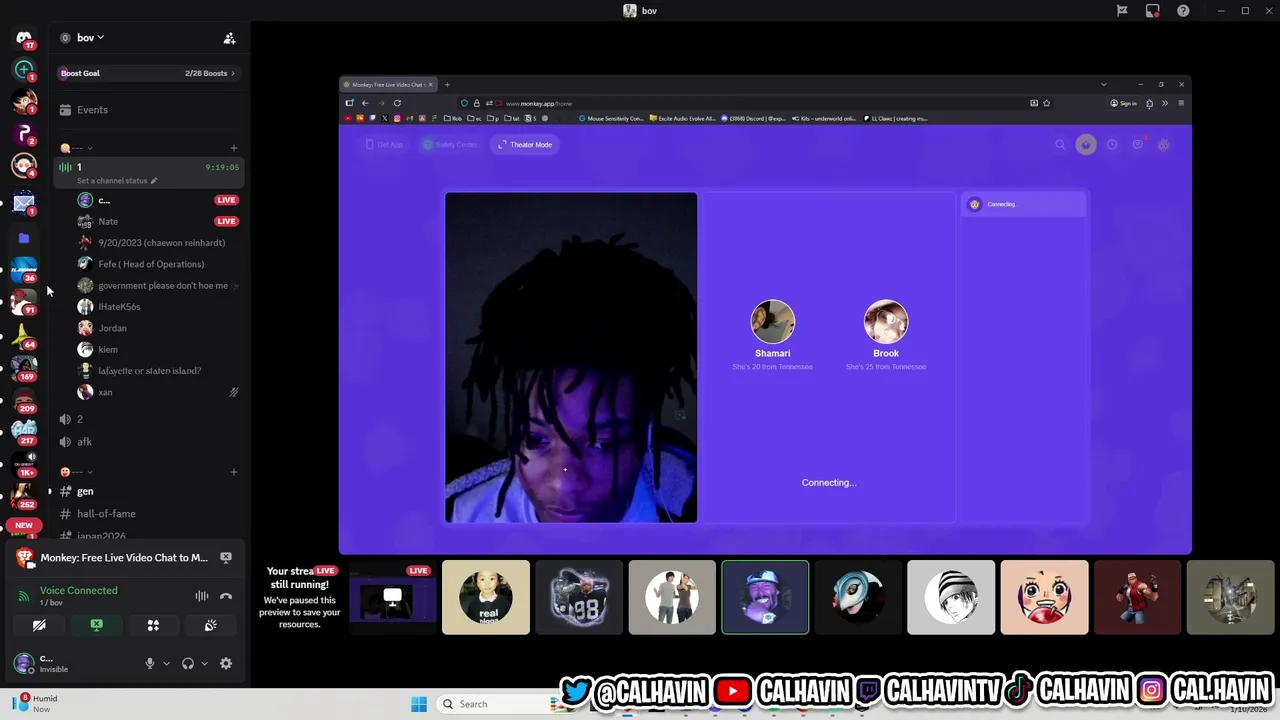The width and height of the screenshot is (1280, 720).
Task: Click Windows Start button
Action: click(x=419, y=704)
